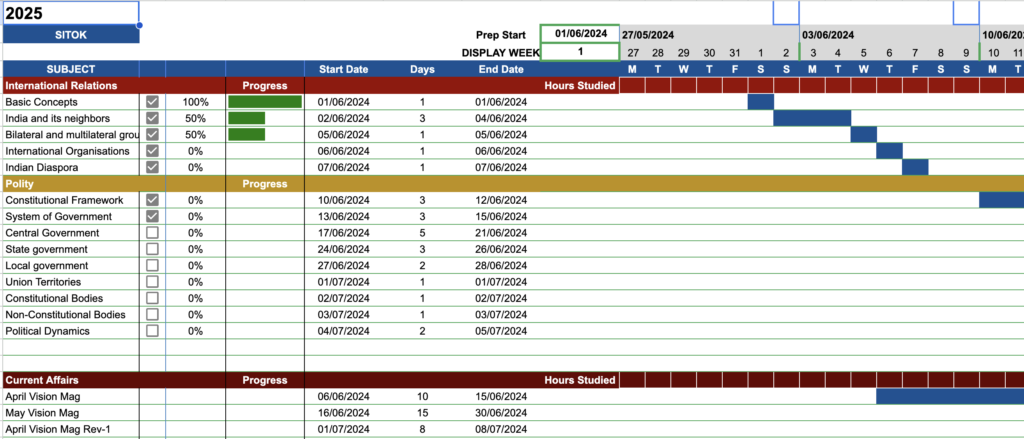Toggle International Organisations checkbox
This screenshot has width=1024, height=439.
tap(152, 151)
